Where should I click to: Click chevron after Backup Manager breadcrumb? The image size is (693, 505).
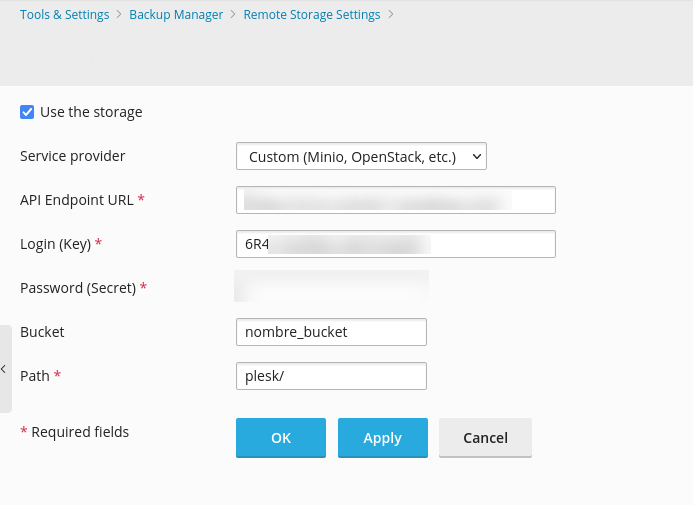click(x=233, y=15)
